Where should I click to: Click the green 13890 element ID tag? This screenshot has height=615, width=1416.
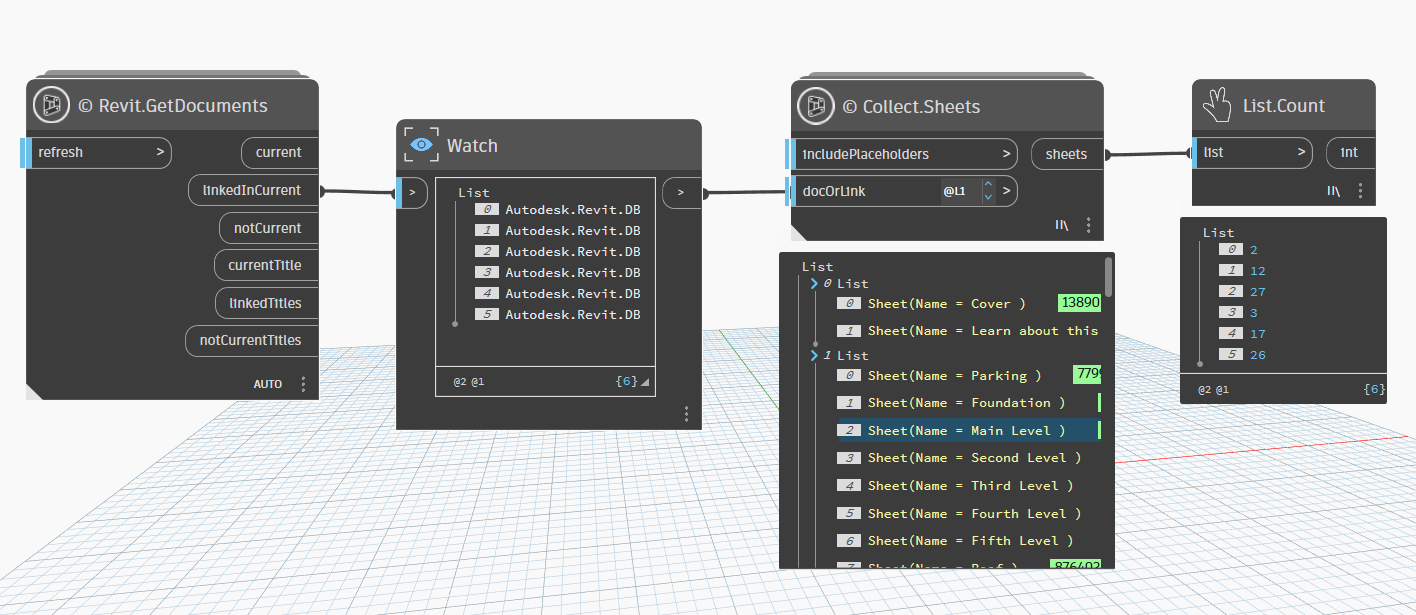click(1079, 303)
